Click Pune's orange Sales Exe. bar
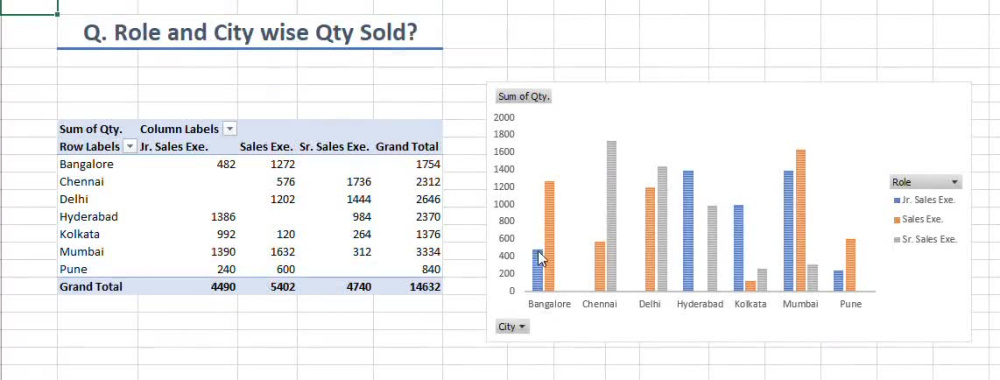Viewport: 1000px width, 380px height. 851,265
